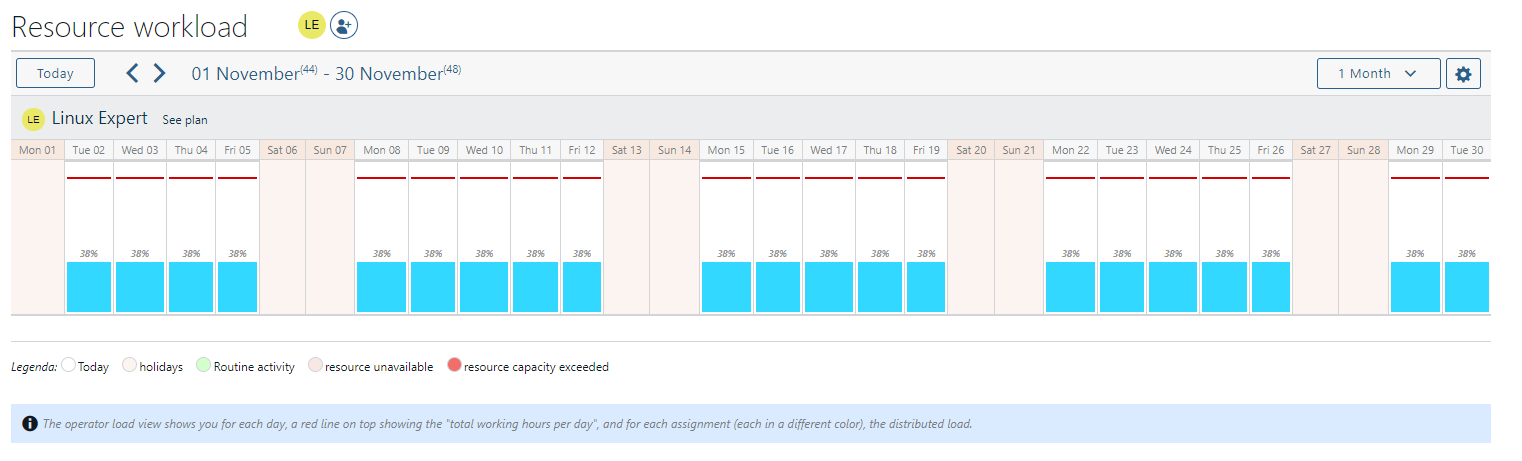The width and height of the screenshot is (1522, 461).
Task: Click the info icon in the blue note
Action: point(30,424)
